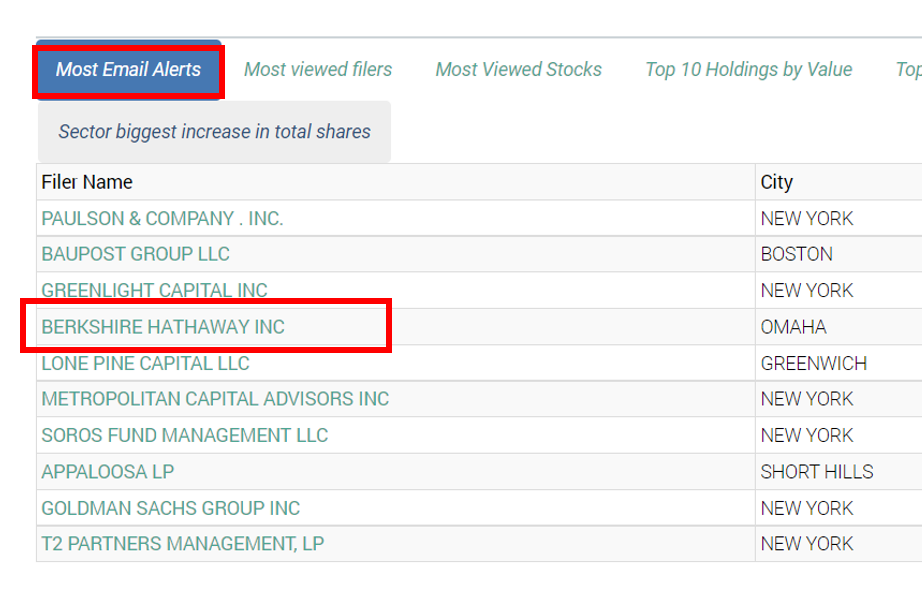Image resolution: width=922 pixels, height=595 pixels.
Task: Select NEW YORK cell in T2 Partners row
Action: [x=839, y=544]
